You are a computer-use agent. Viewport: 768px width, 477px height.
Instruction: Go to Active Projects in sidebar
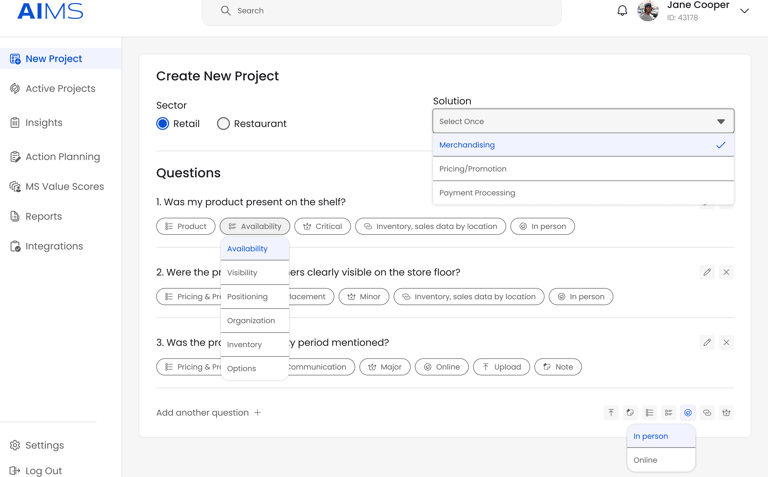pos(60,89)
